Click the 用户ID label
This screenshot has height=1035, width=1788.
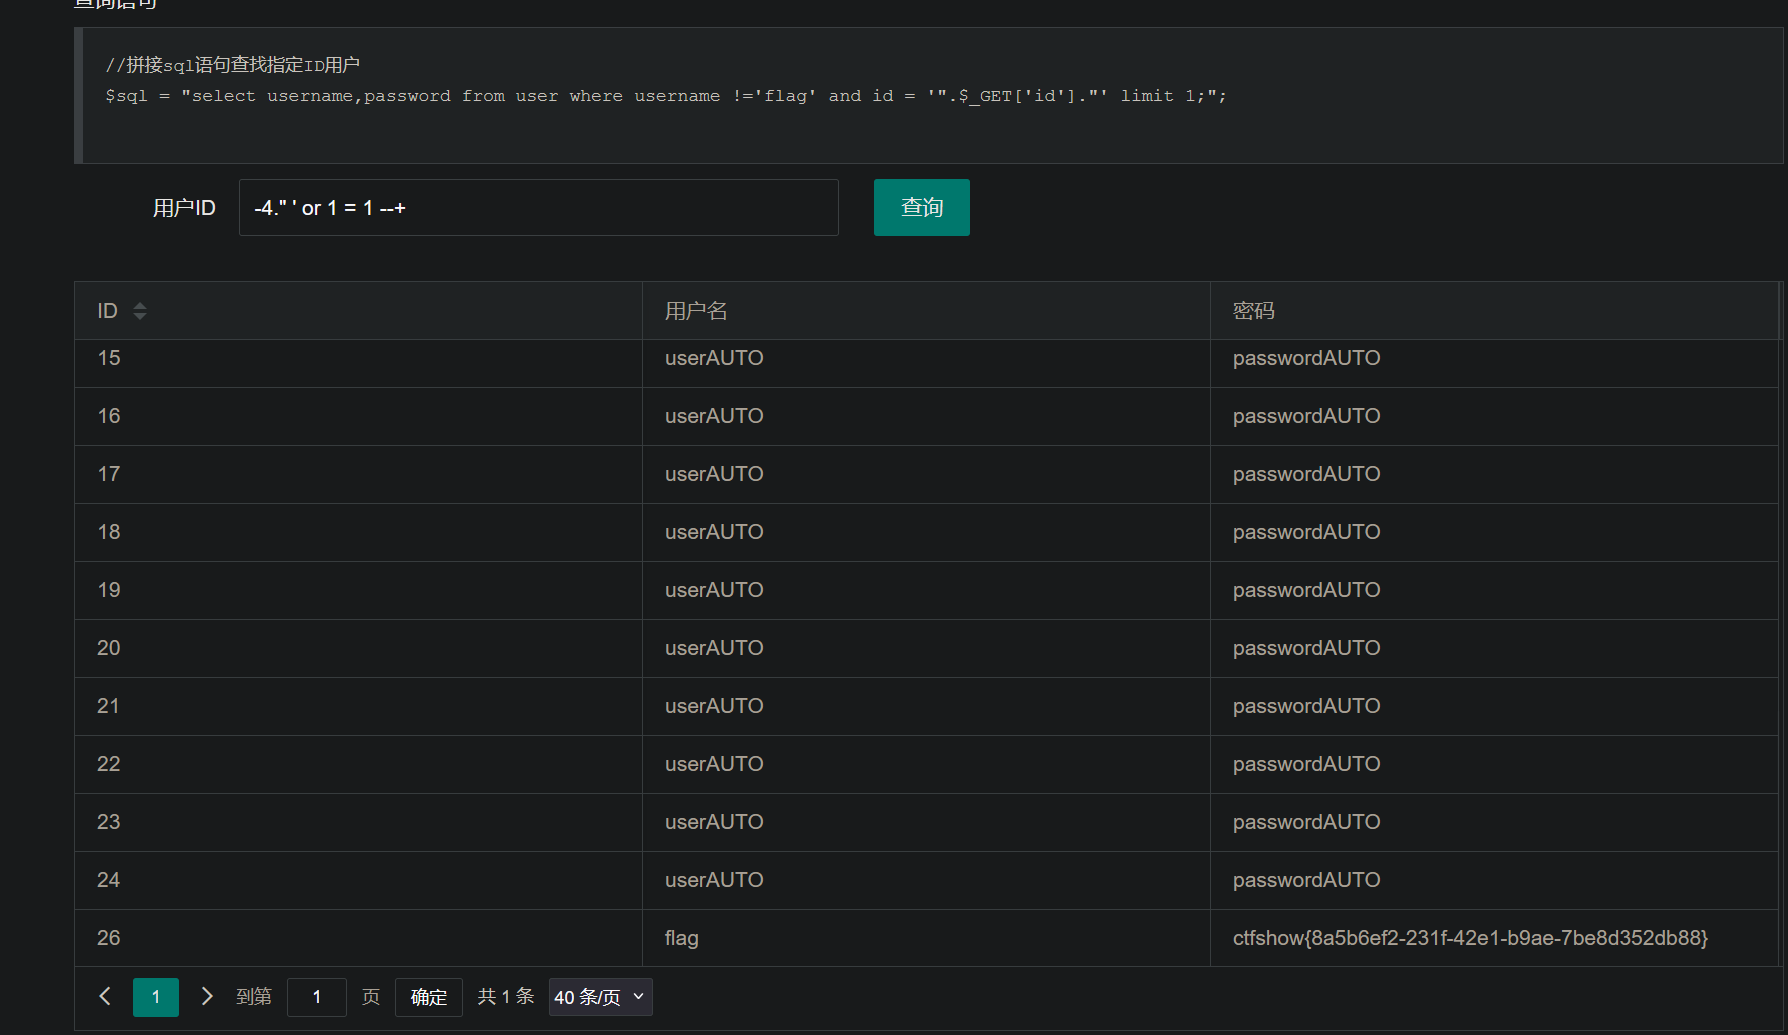184,208
